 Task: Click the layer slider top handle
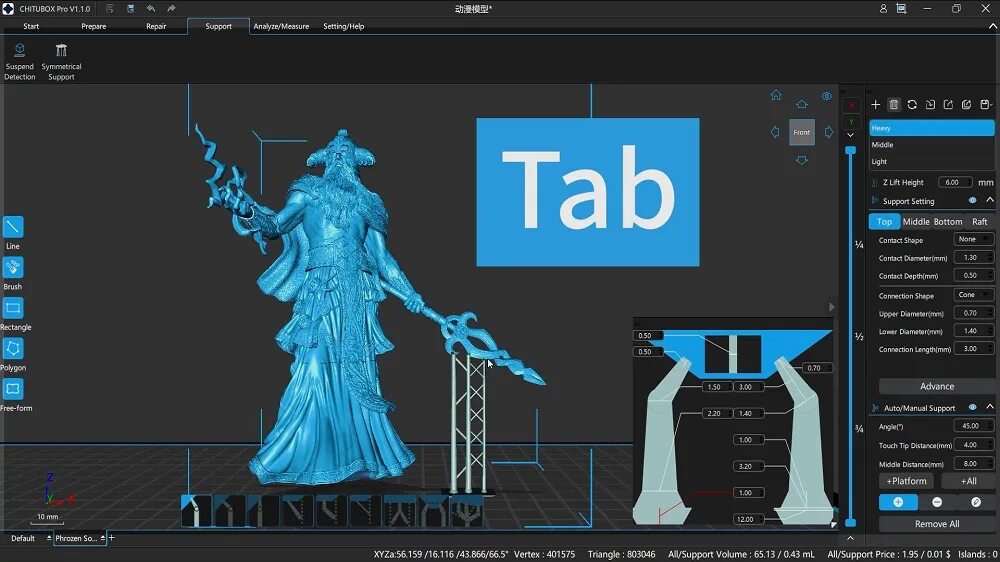pyautogui.click(x=850, y=150)
